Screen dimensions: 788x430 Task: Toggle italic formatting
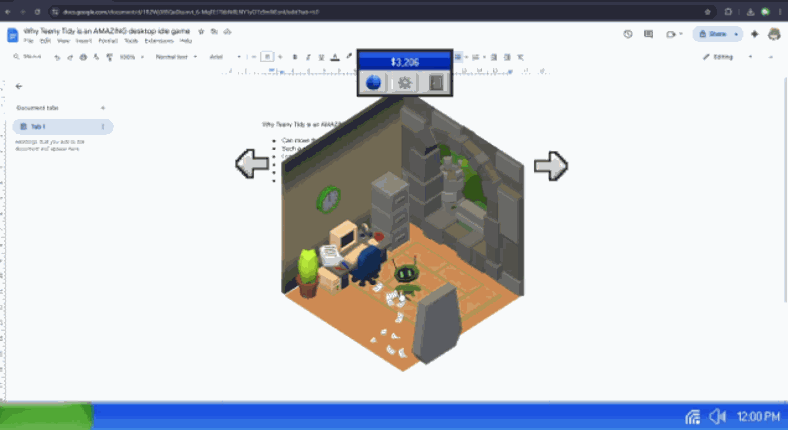tap(308, 57)
